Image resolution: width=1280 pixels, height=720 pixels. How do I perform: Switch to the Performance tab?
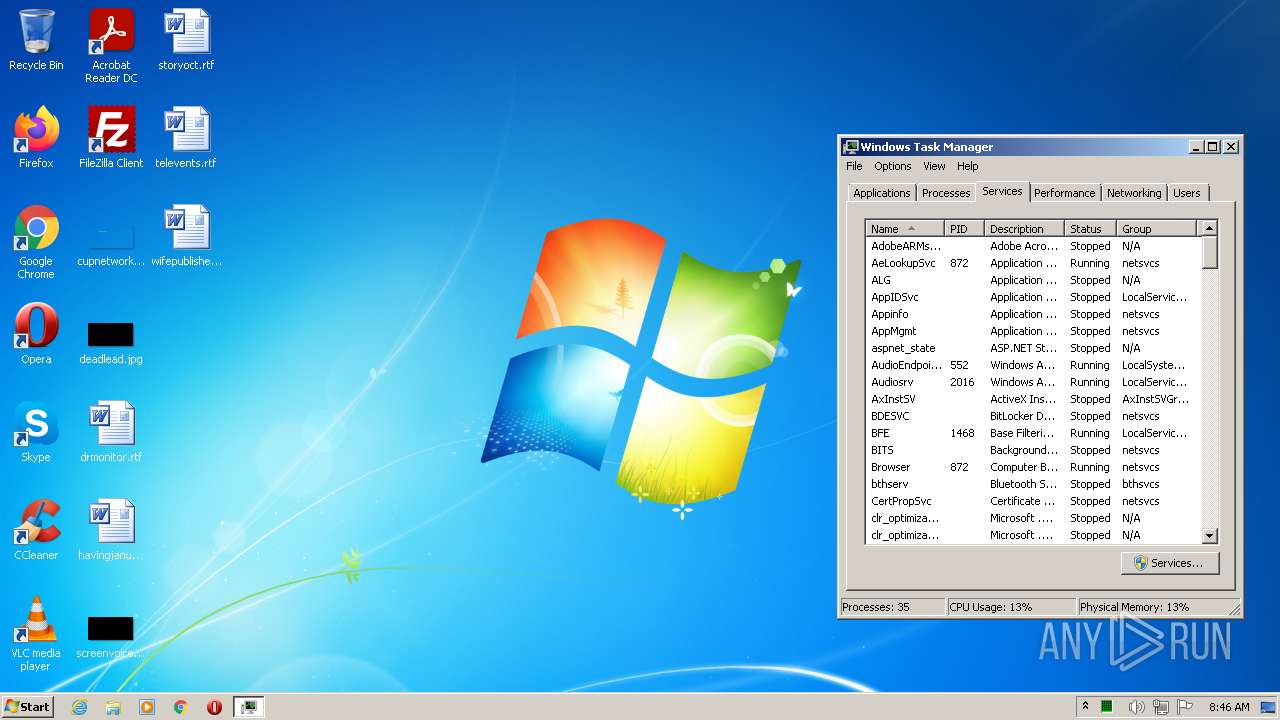click(x=1065, y=193)
